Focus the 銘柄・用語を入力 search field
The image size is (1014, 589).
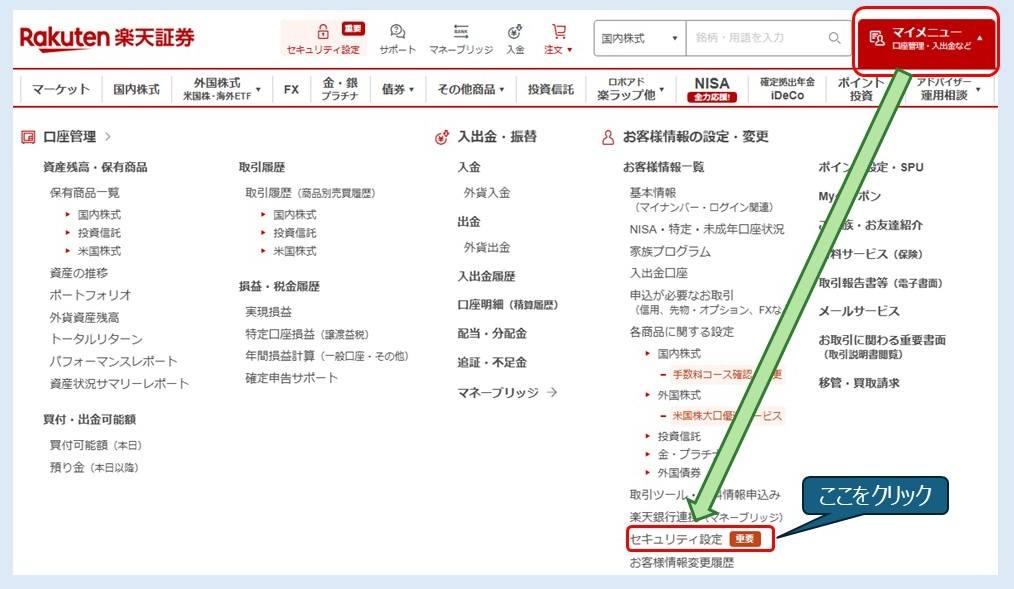pos(757,38)
